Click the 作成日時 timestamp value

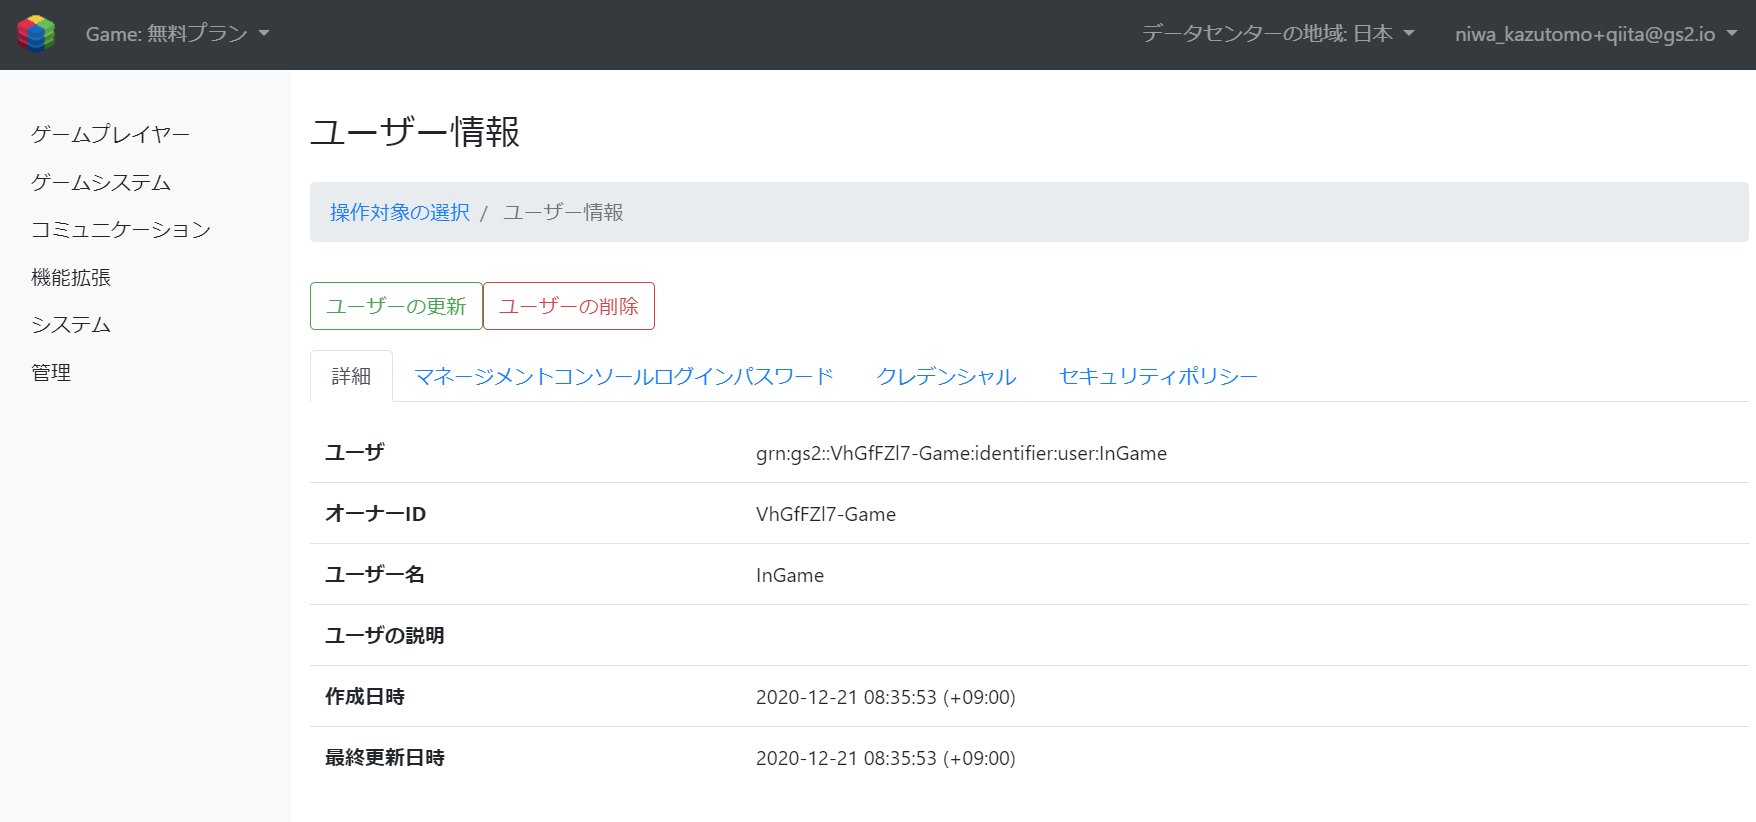click(x=886, y=697)
